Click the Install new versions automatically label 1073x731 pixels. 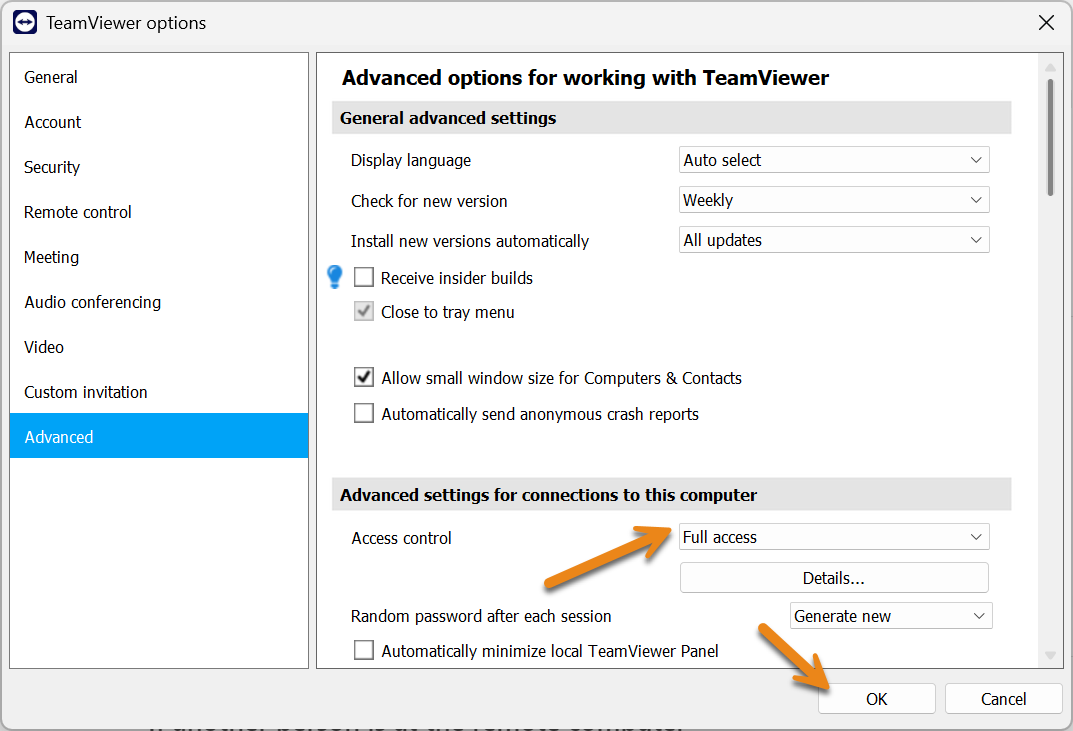click(469, 242)
